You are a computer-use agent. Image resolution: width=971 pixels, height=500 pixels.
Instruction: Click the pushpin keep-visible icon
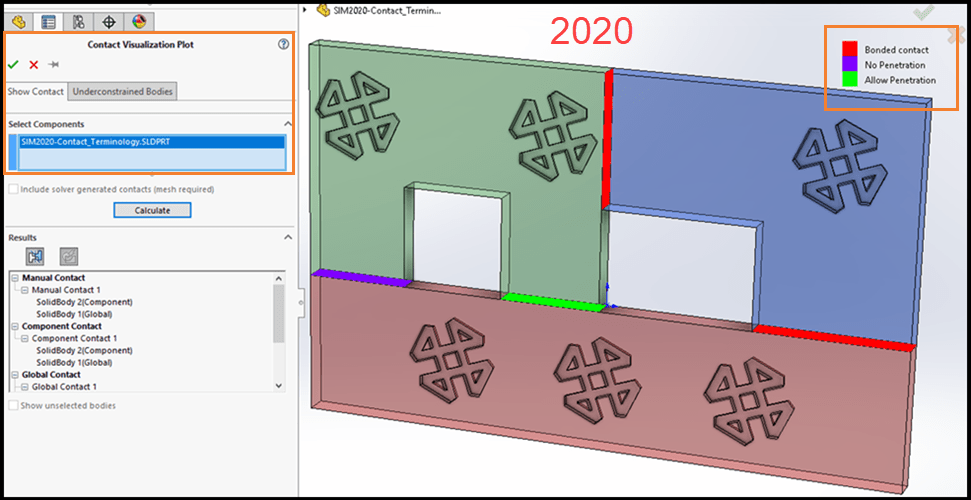click(x=53, y=64)
